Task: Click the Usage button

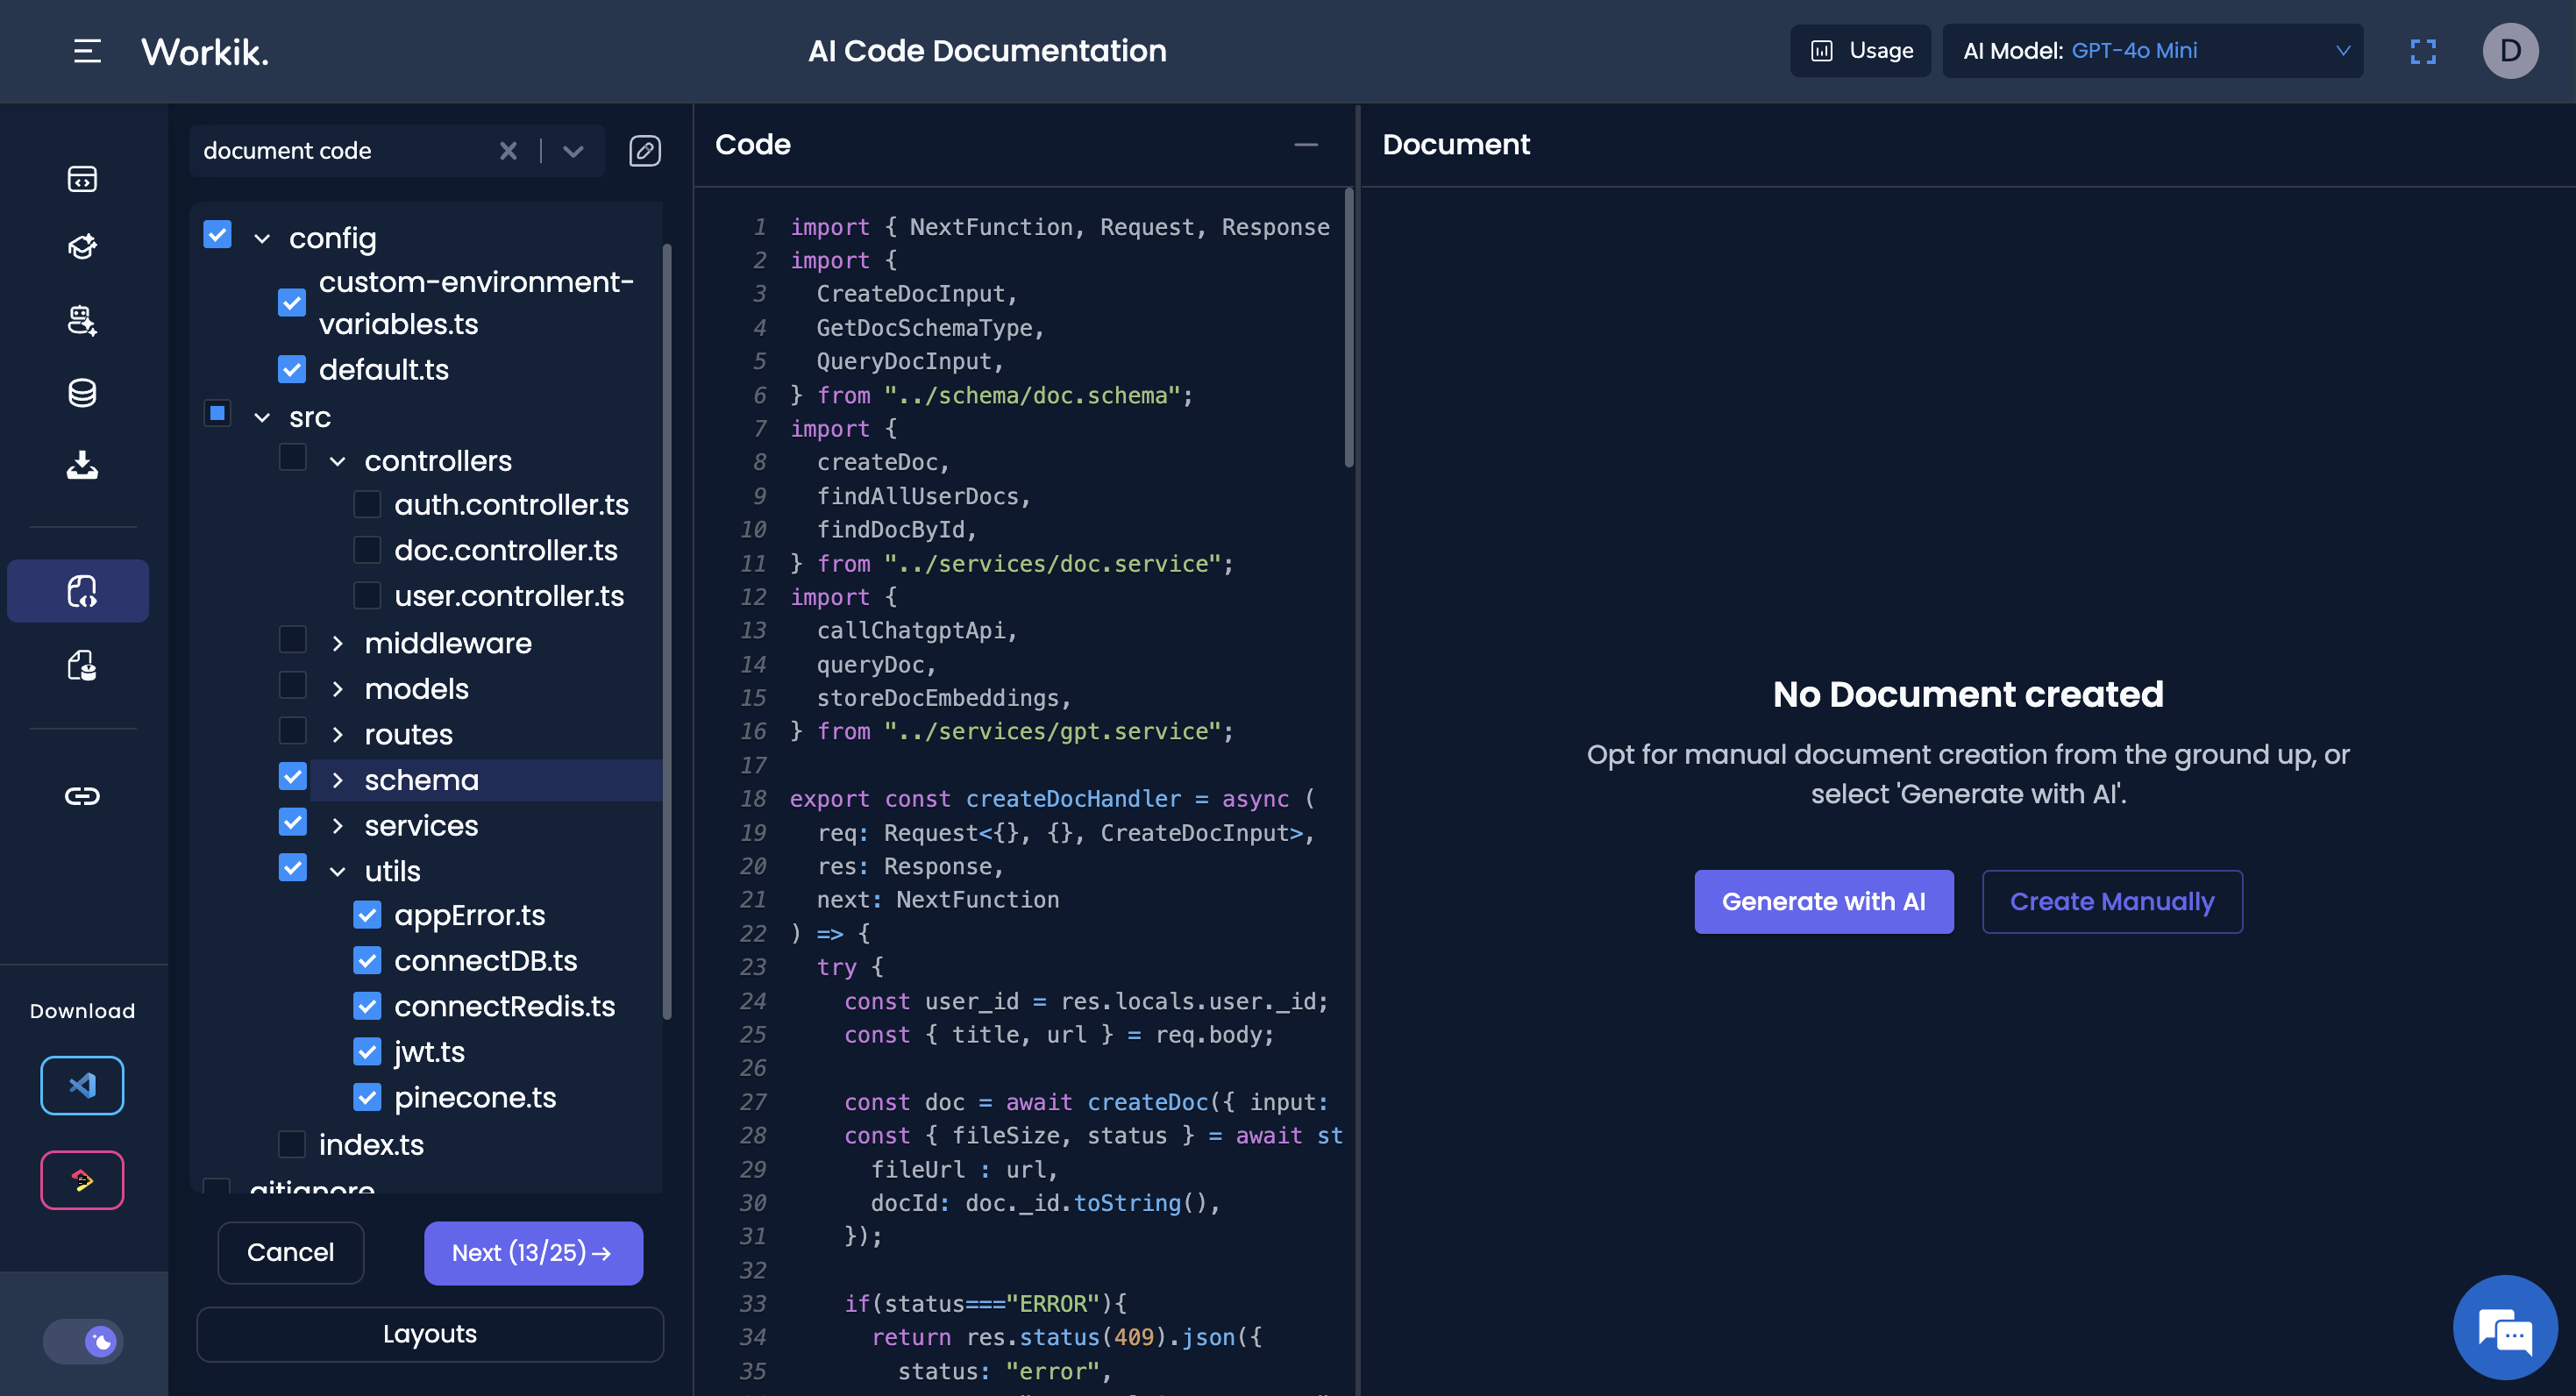Action: [1861, 51]
